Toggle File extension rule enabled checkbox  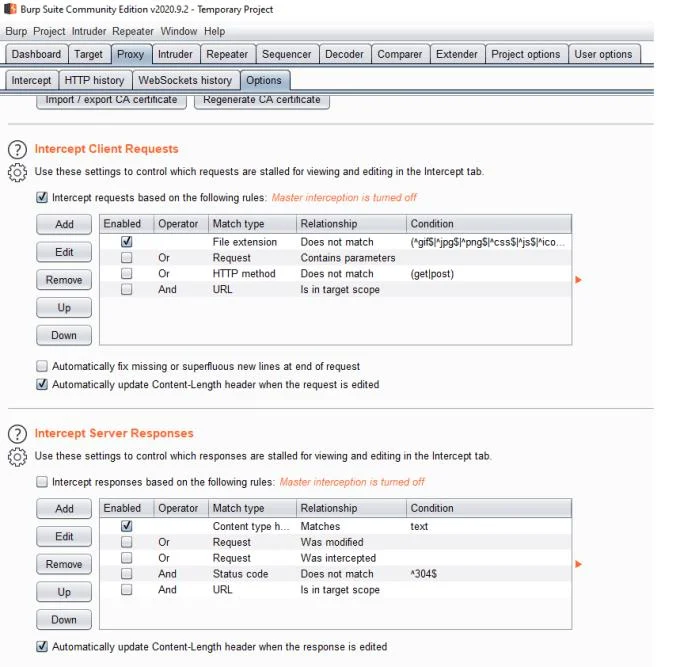(x=127, y=242)
